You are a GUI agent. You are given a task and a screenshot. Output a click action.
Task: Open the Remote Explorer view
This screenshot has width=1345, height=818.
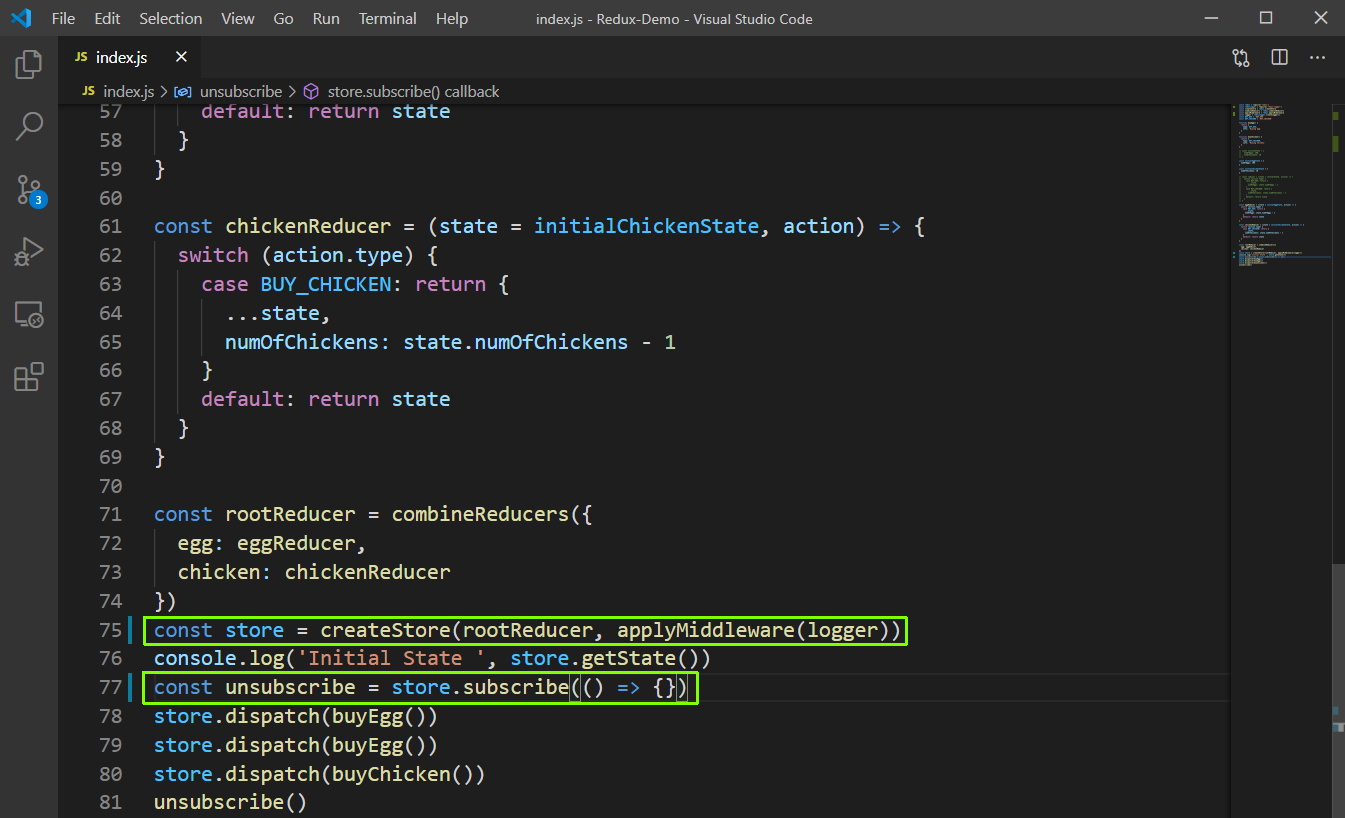pos(29,315)
